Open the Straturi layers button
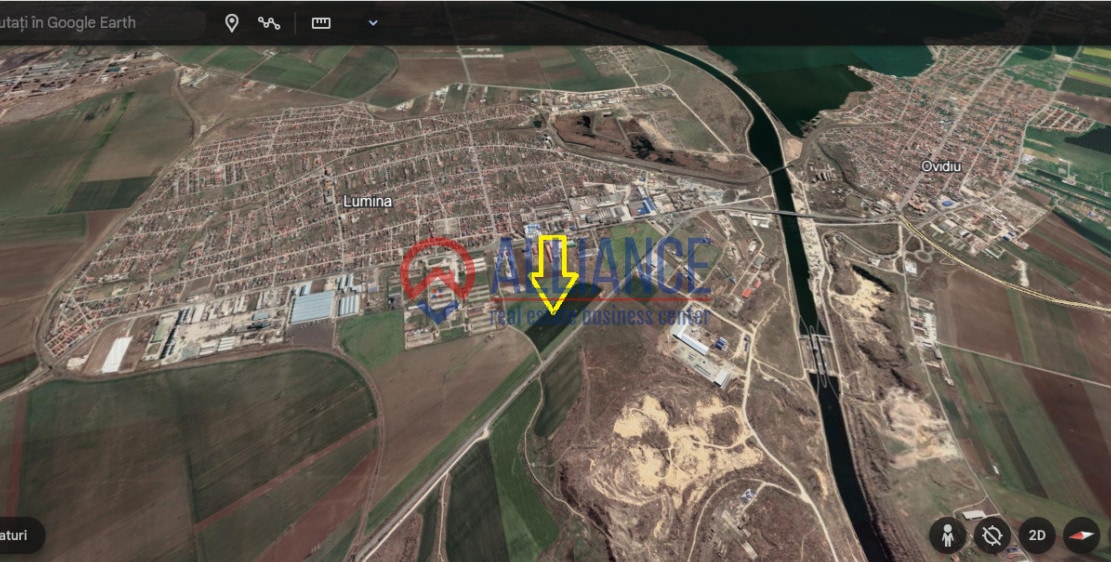 20,535
